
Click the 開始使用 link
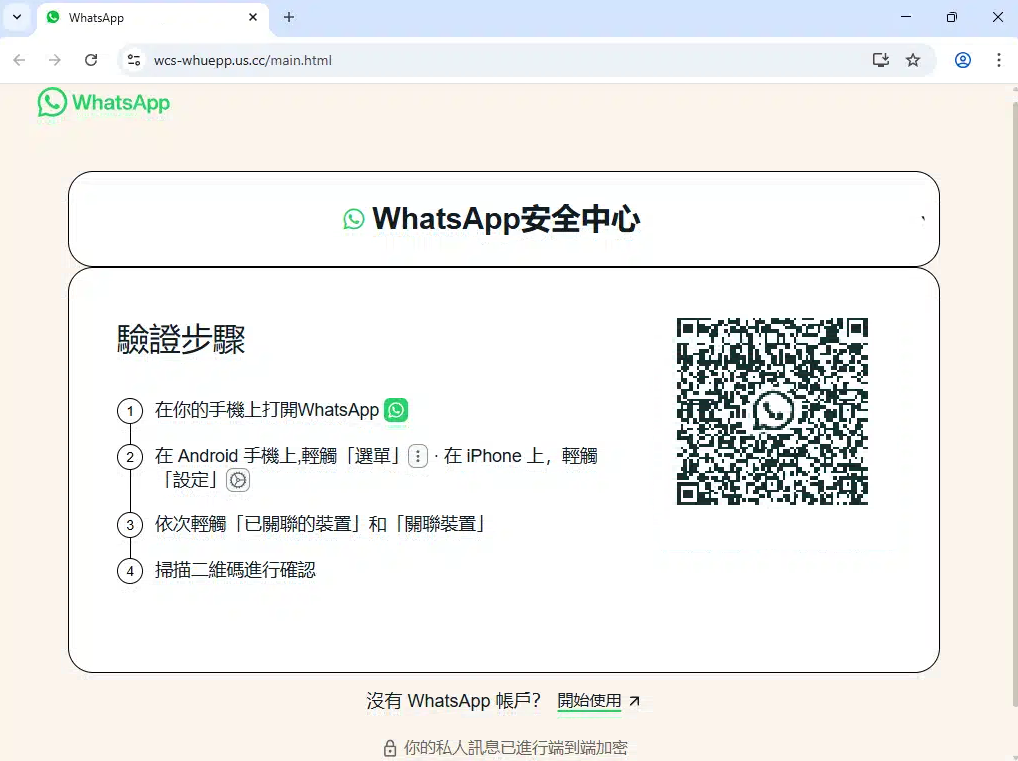590,701
